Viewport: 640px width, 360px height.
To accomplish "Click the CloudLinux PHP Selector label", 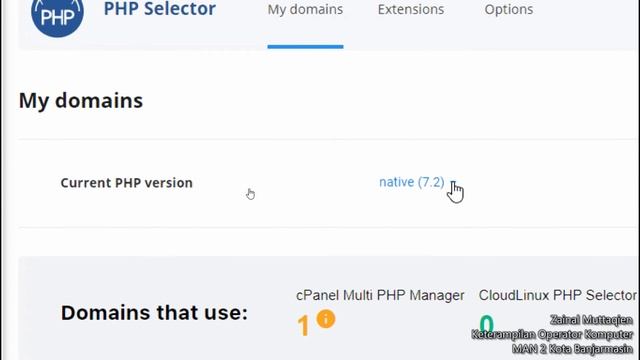I will point(558,295).
